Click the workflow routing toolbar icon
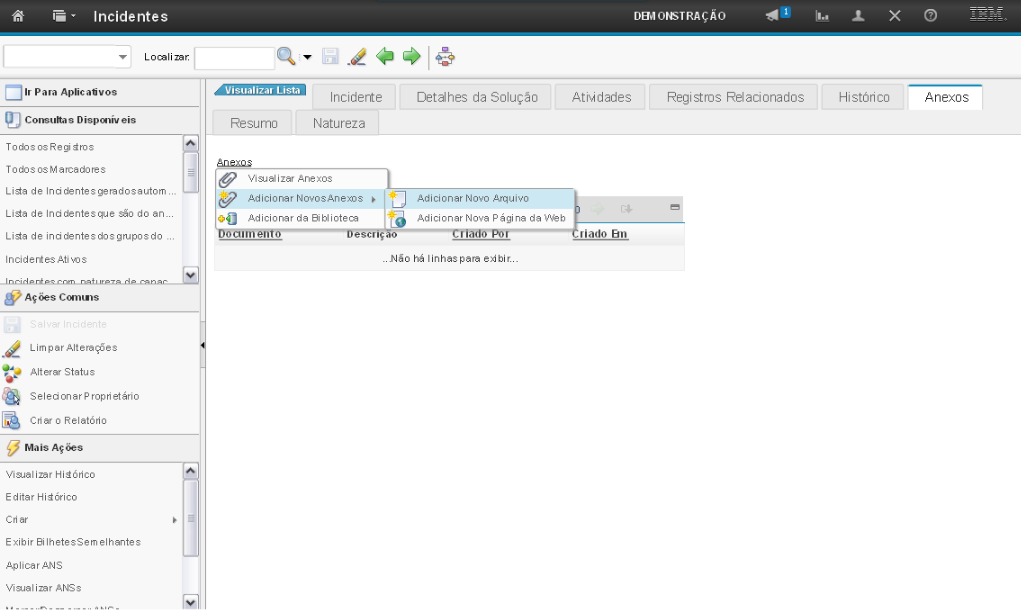1021x610 pixels. (445, 58)
